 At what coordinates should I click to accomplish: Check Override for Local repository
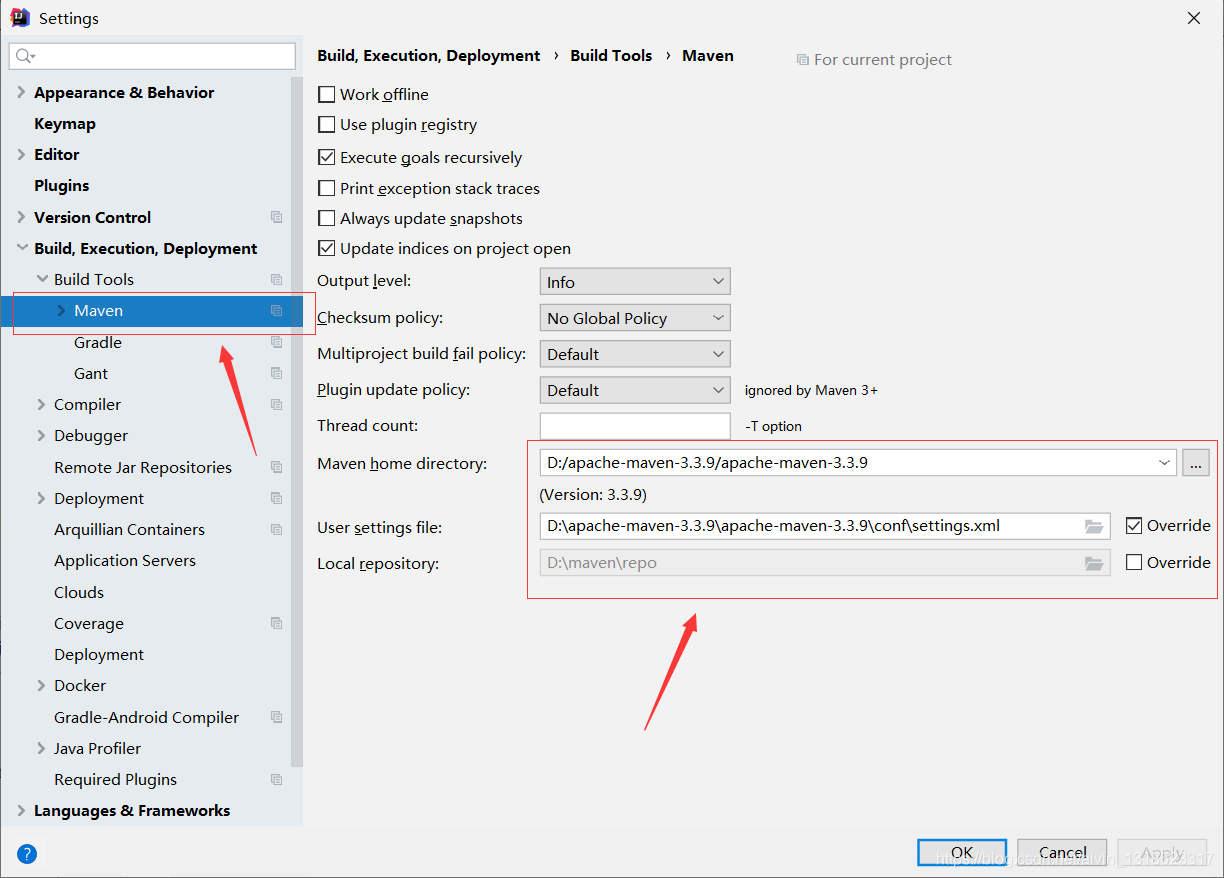click(x=1134, y=562)
